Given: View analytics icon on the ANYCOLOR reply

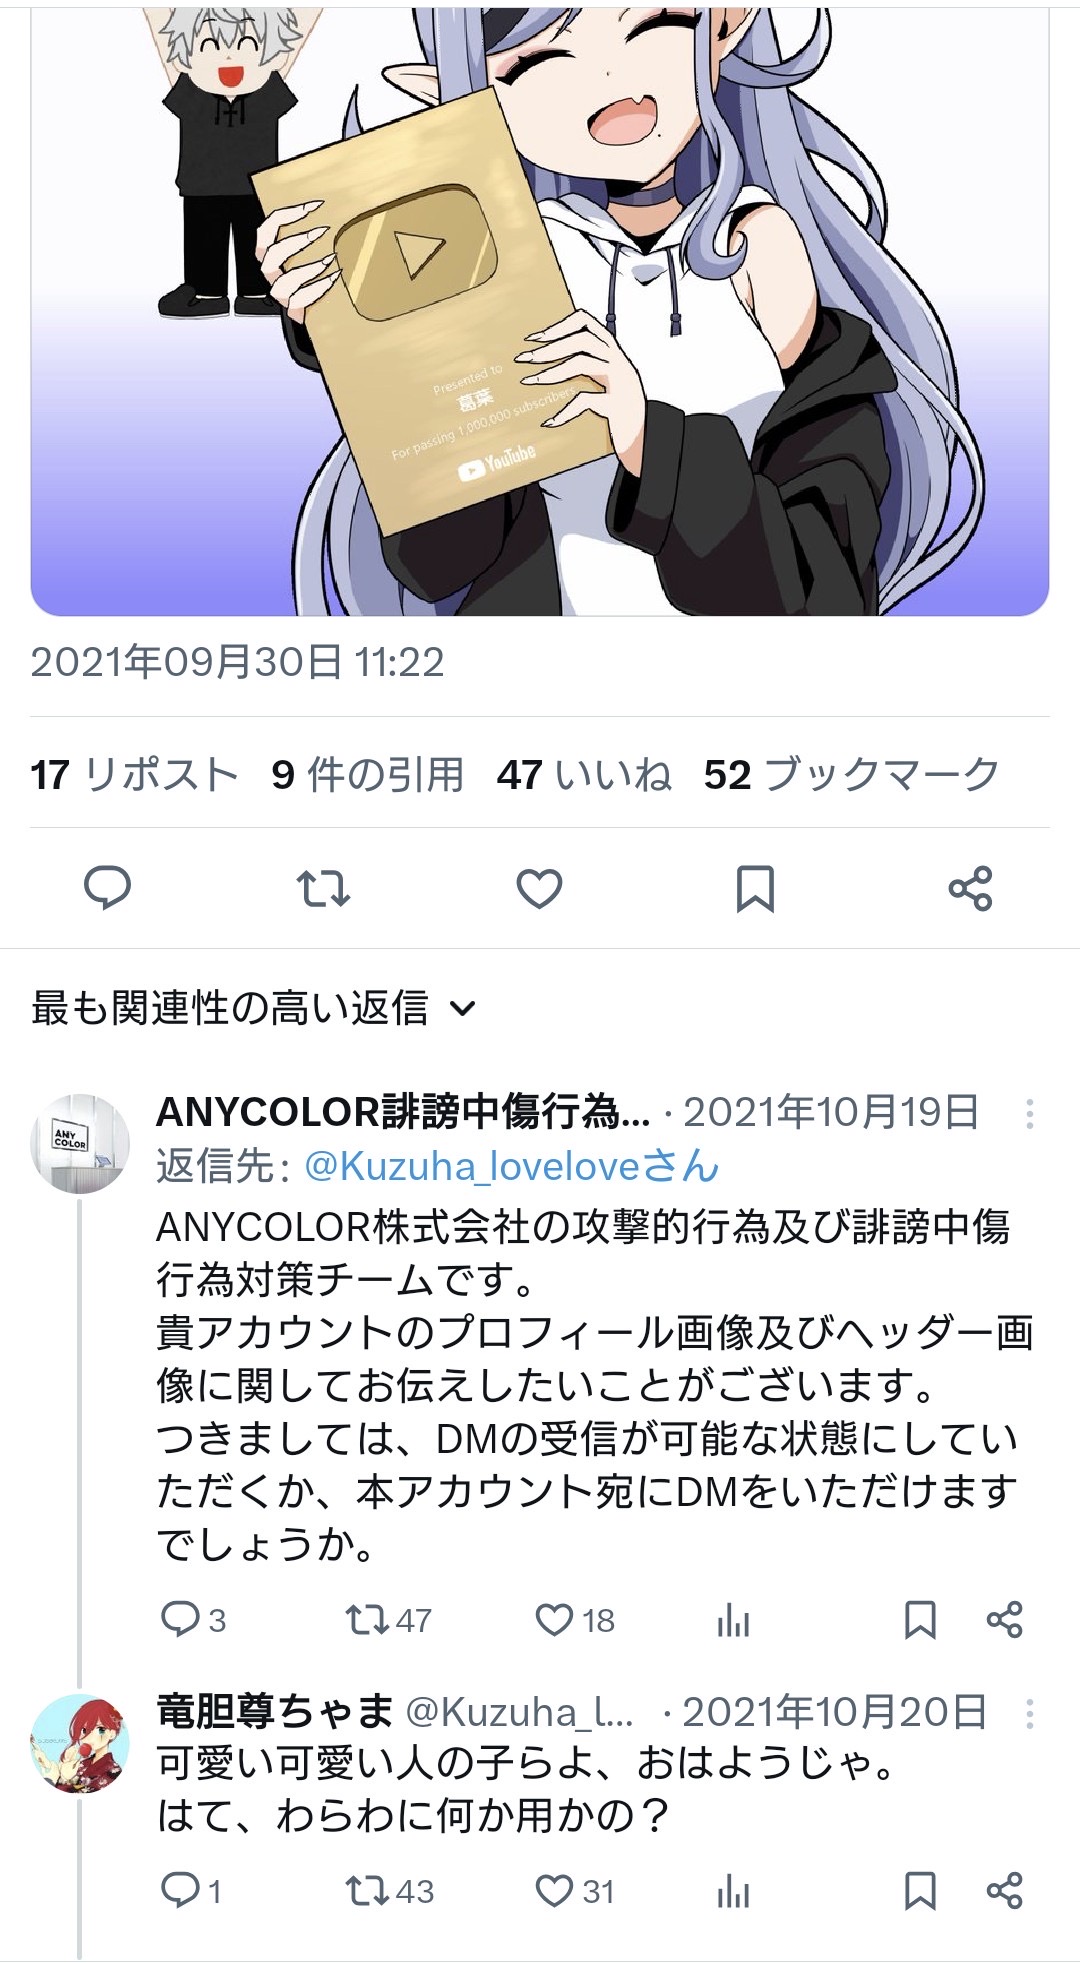Looking at the screenshot, I should tap(733, 1620).
